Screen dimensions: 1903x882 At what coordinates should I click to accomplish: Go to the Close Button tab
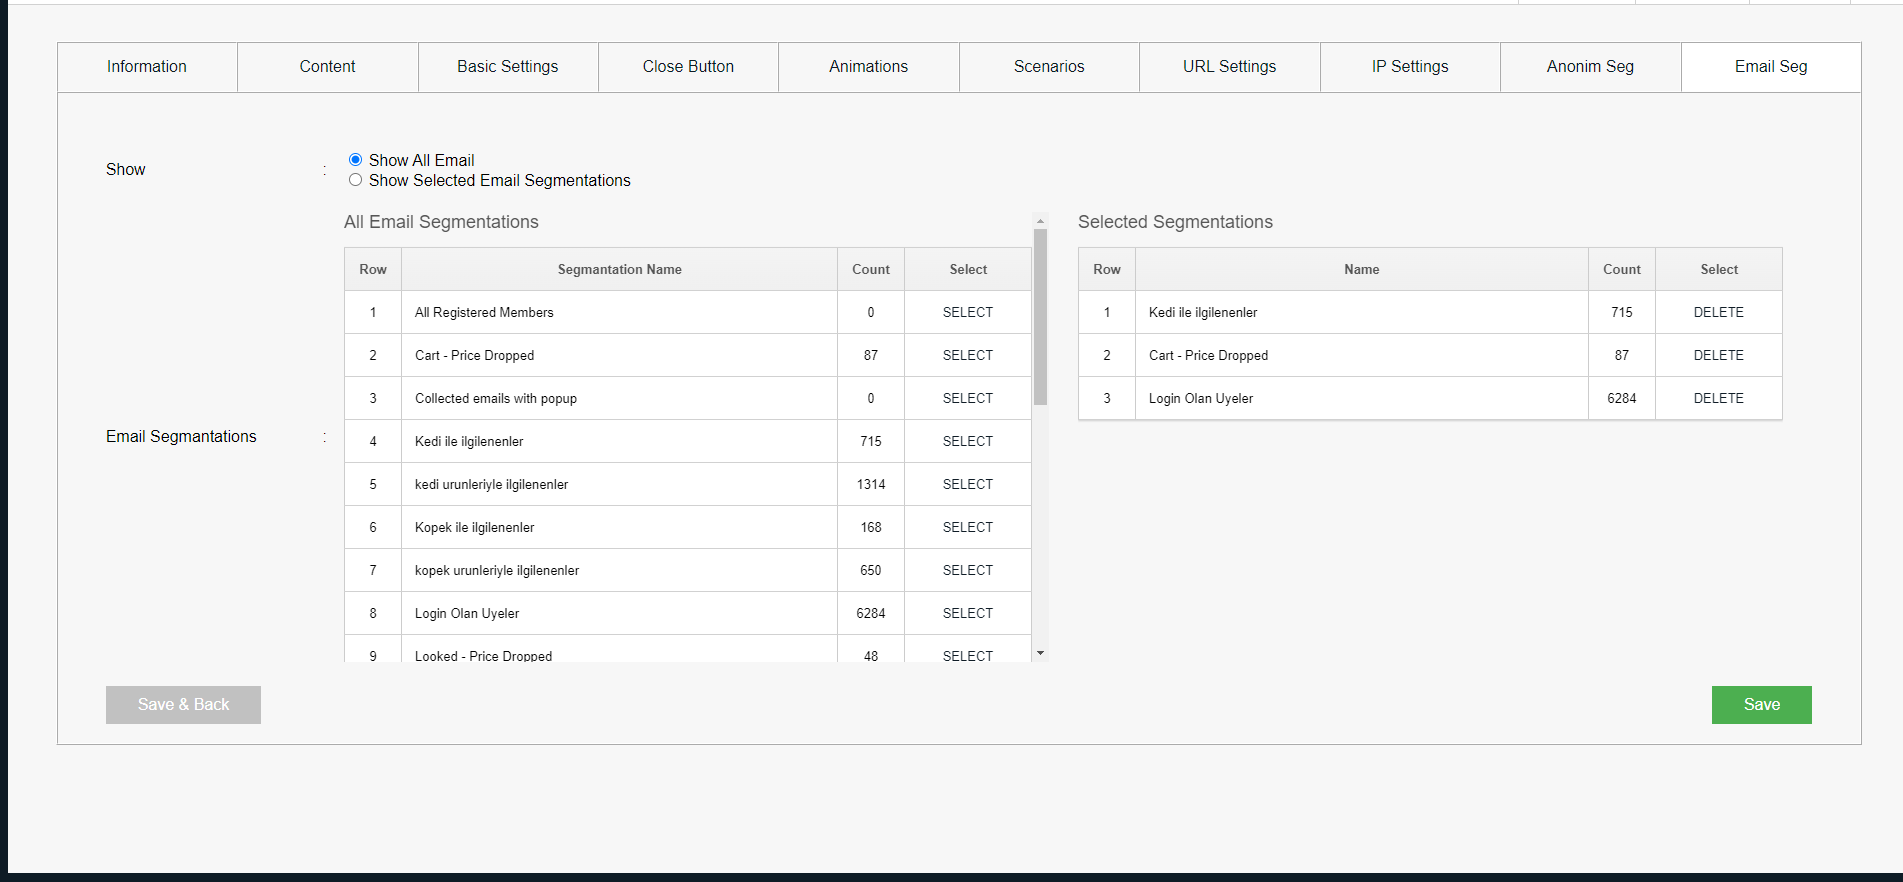[x=688, y=67]
